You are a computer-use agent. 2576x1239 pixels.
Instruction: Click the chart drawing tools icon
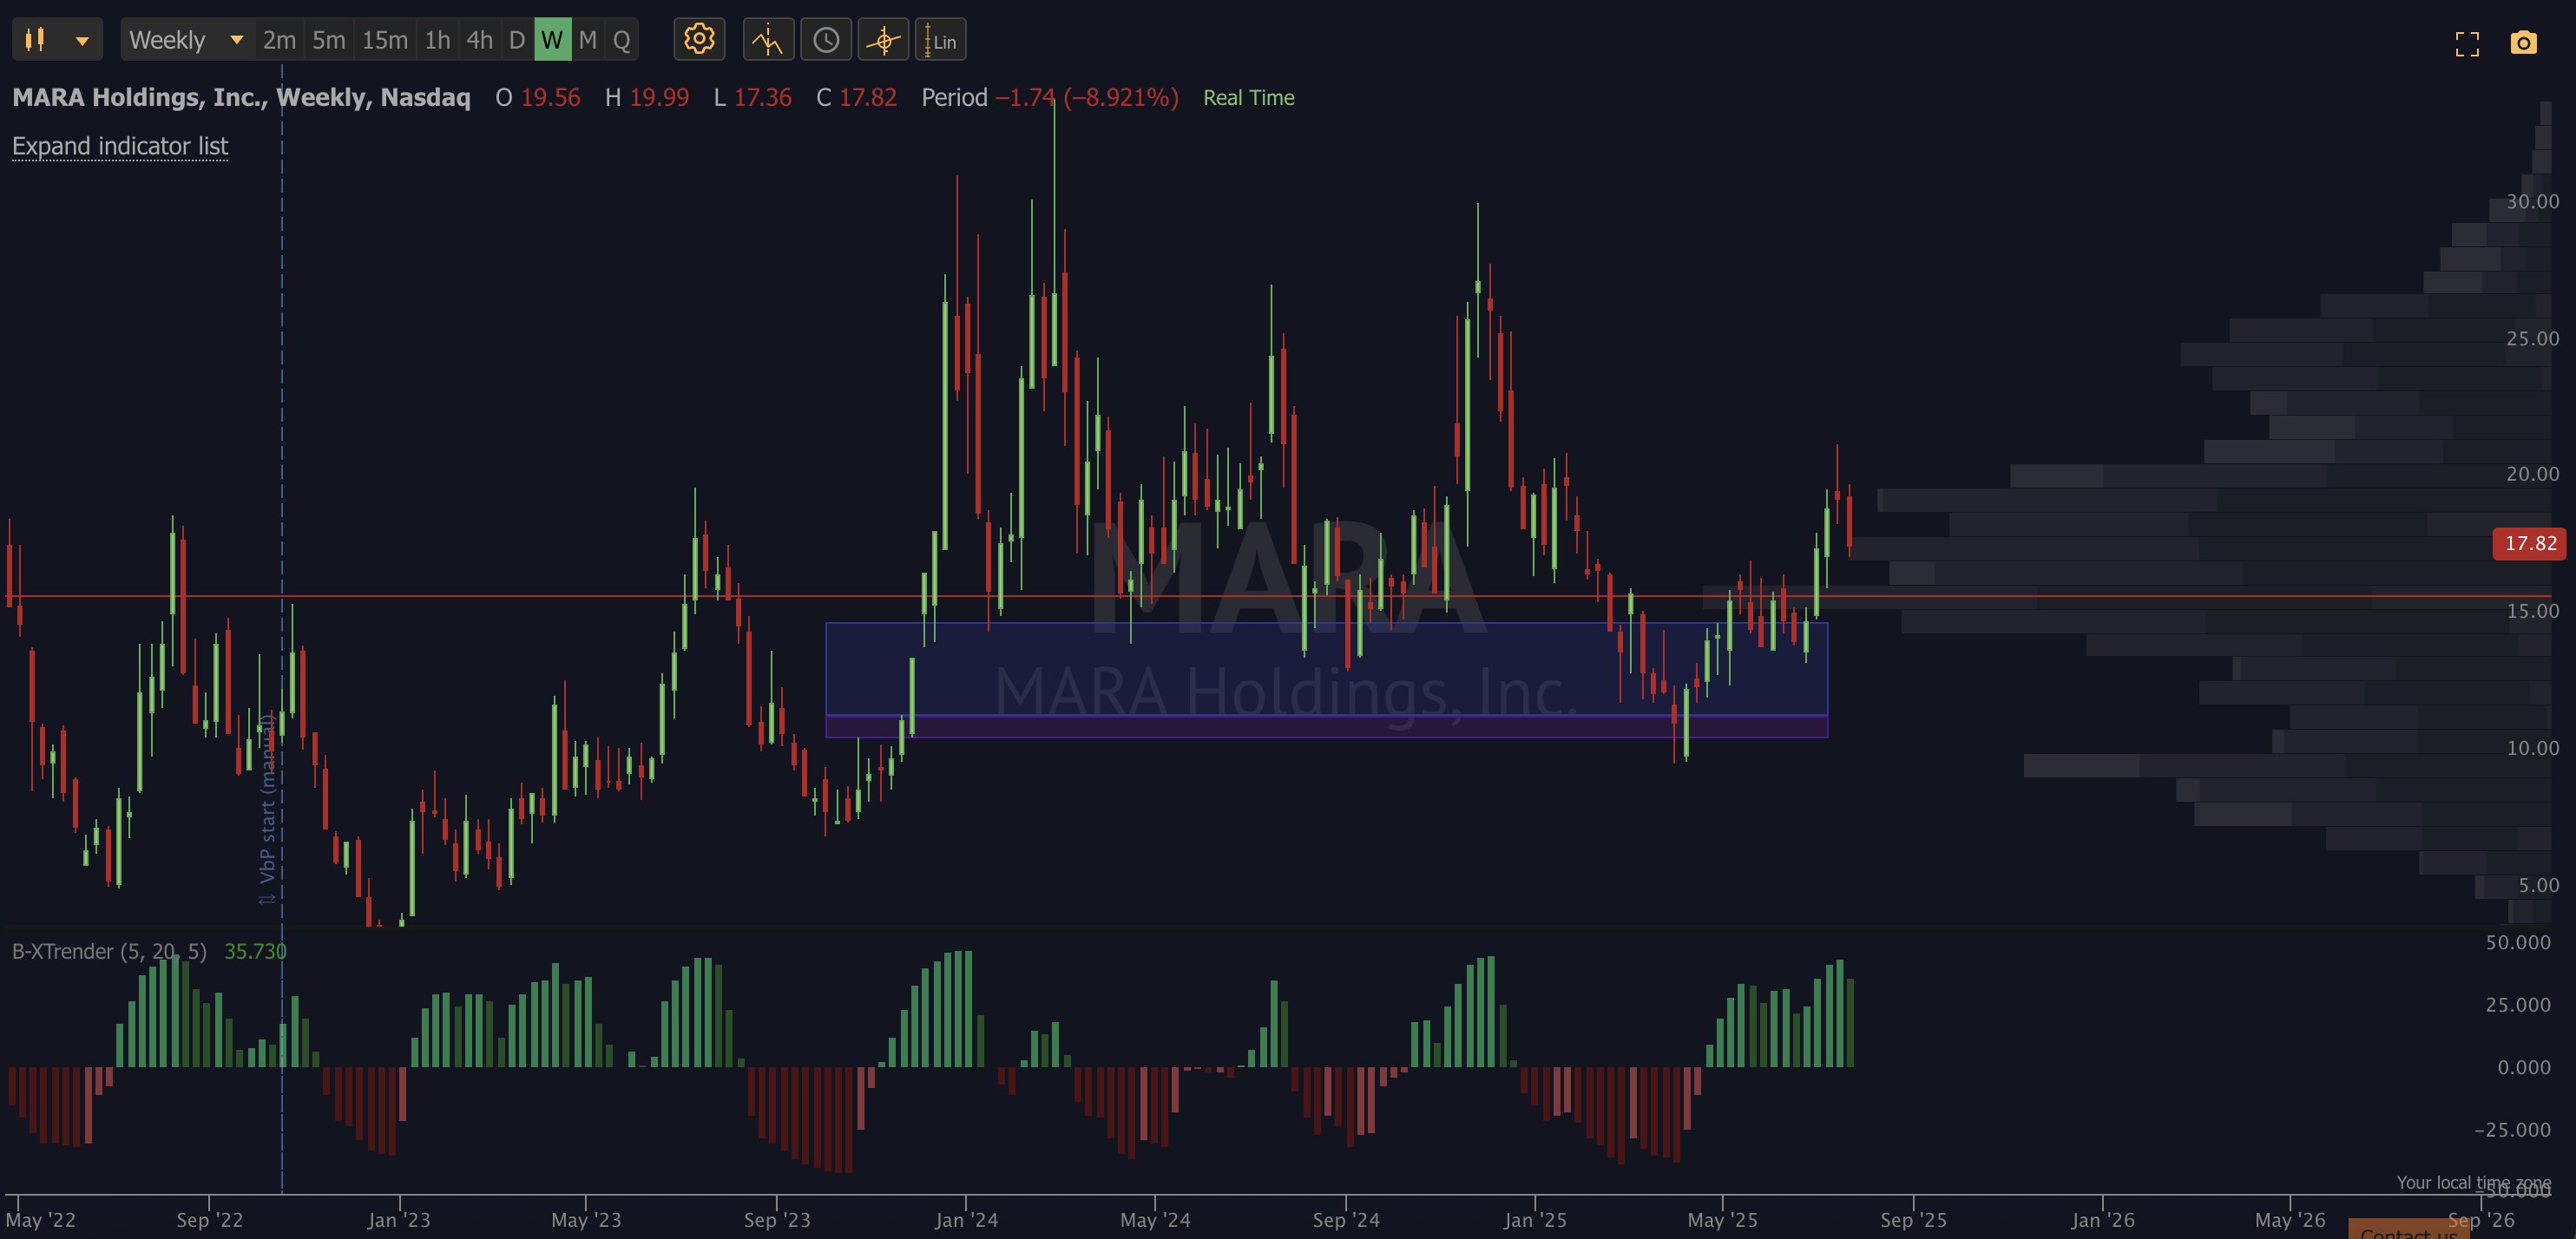coord(768,40)
